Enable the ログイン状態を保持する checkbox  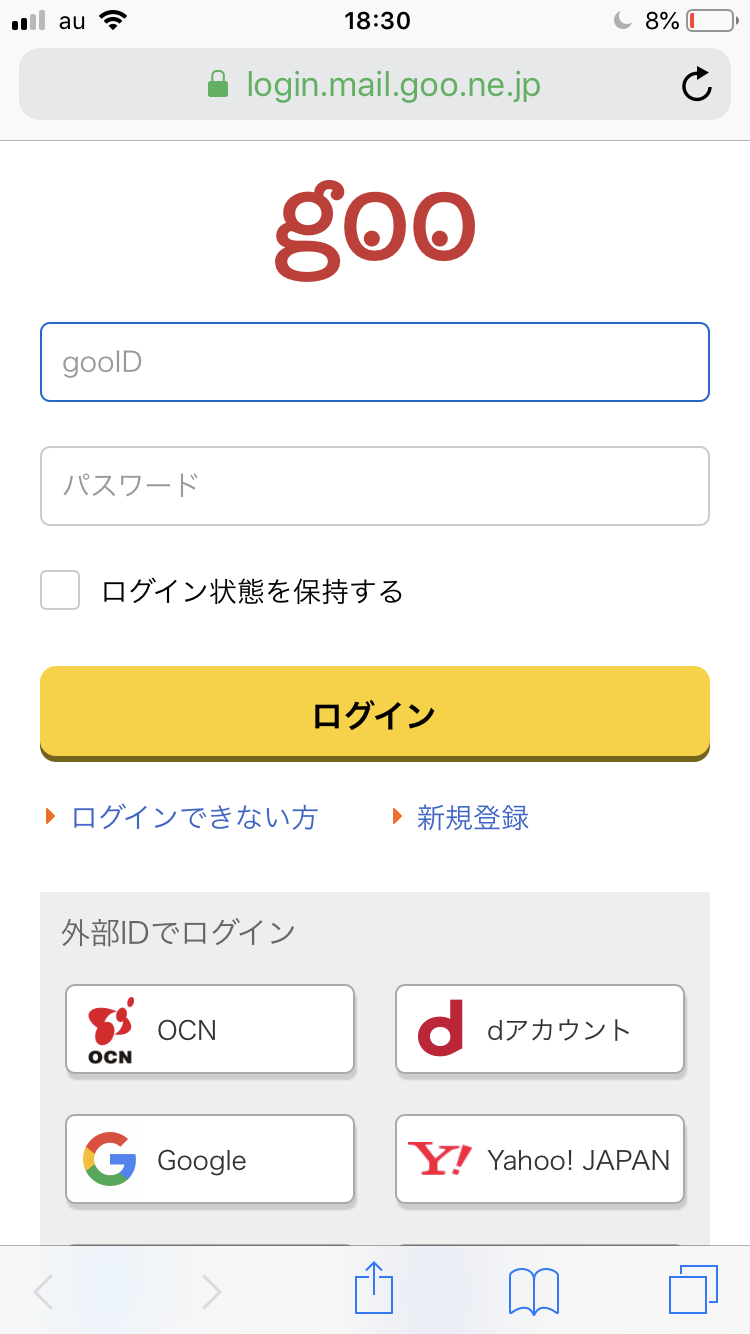tap(60, 590)
